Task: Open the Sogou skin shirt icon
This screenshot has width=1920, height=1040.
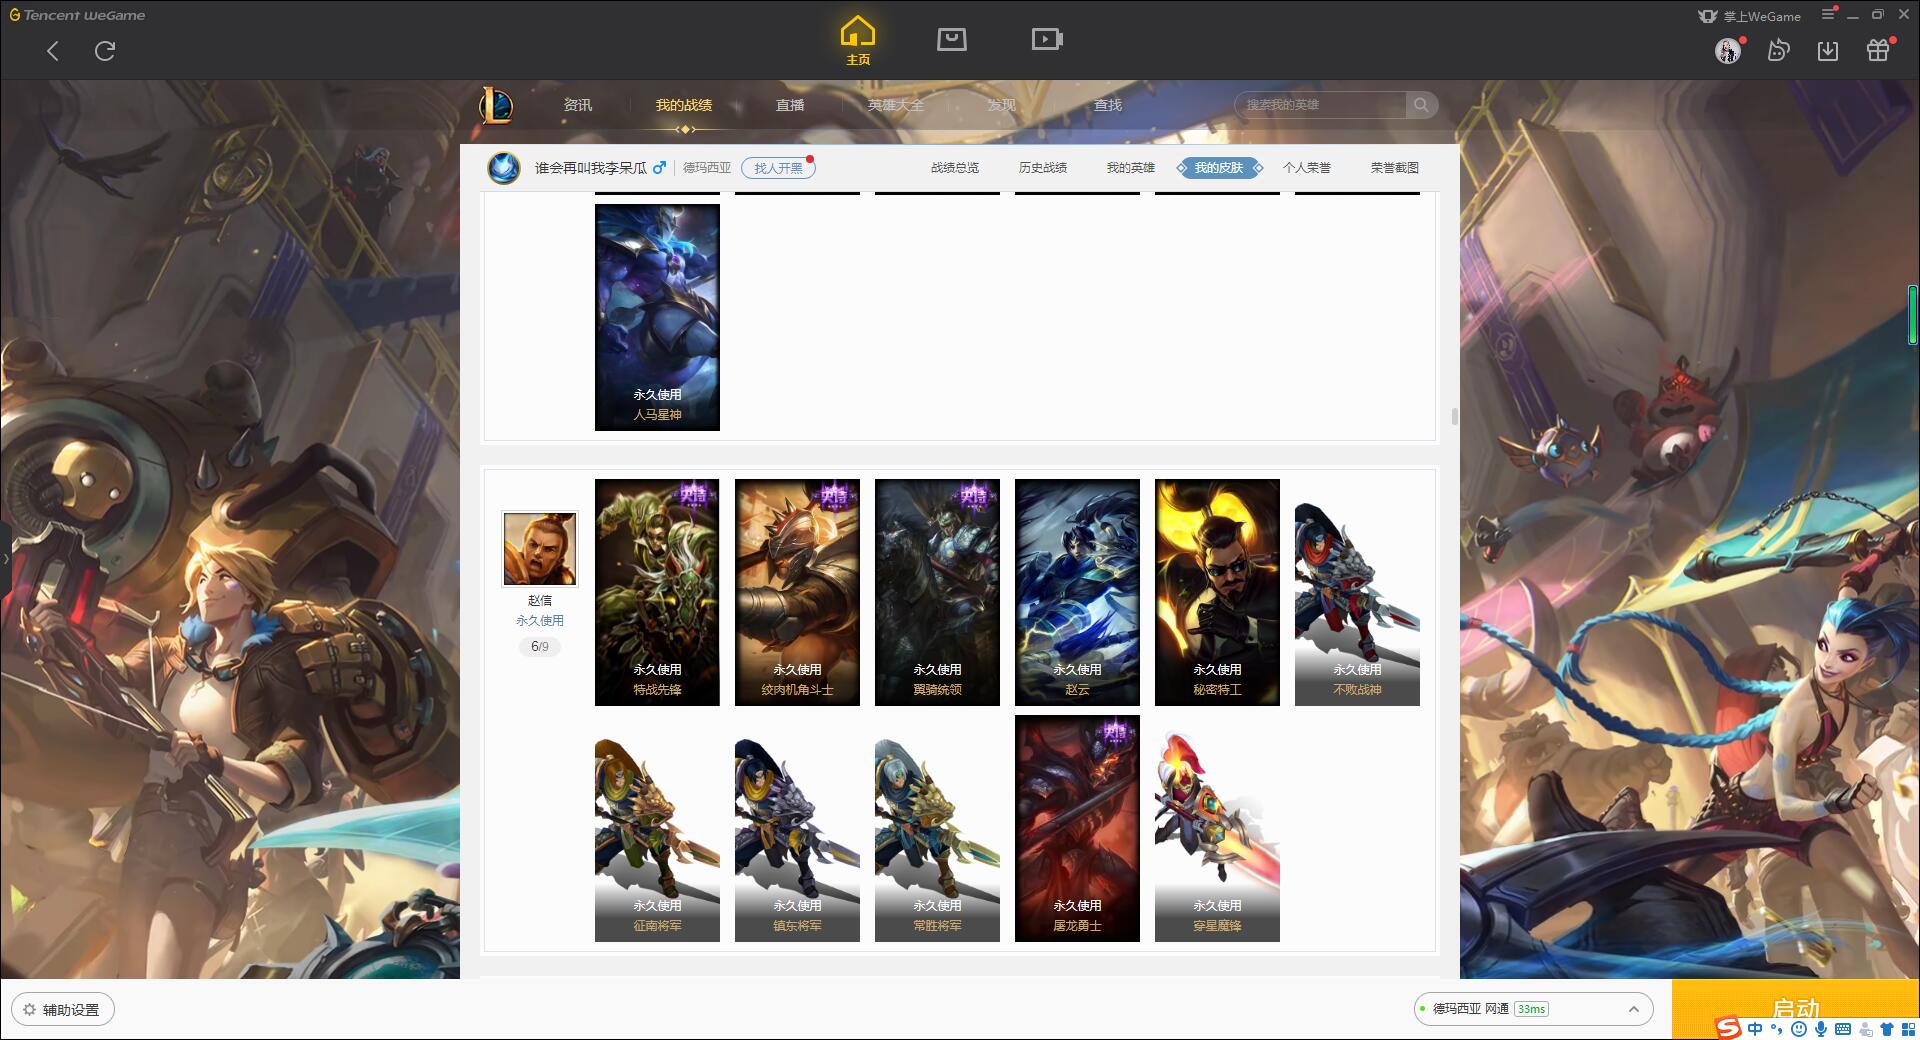Action: click(1887, 1029)
